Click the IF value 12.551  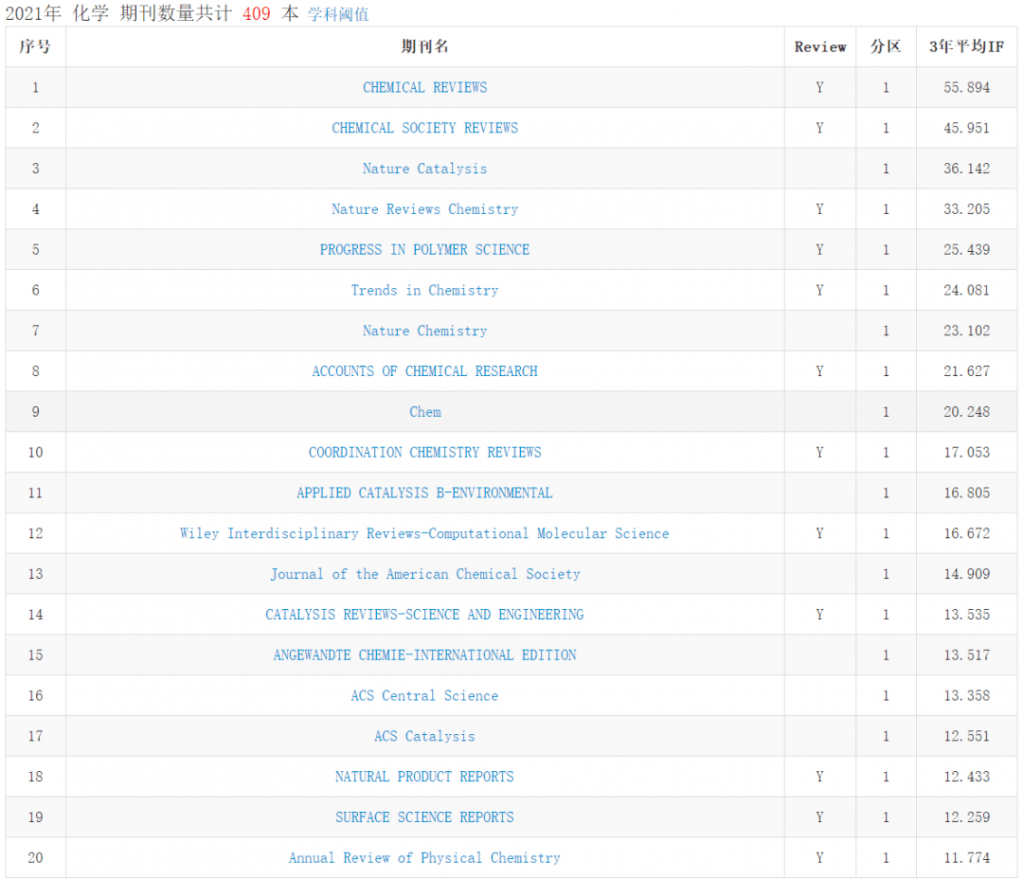966,736
